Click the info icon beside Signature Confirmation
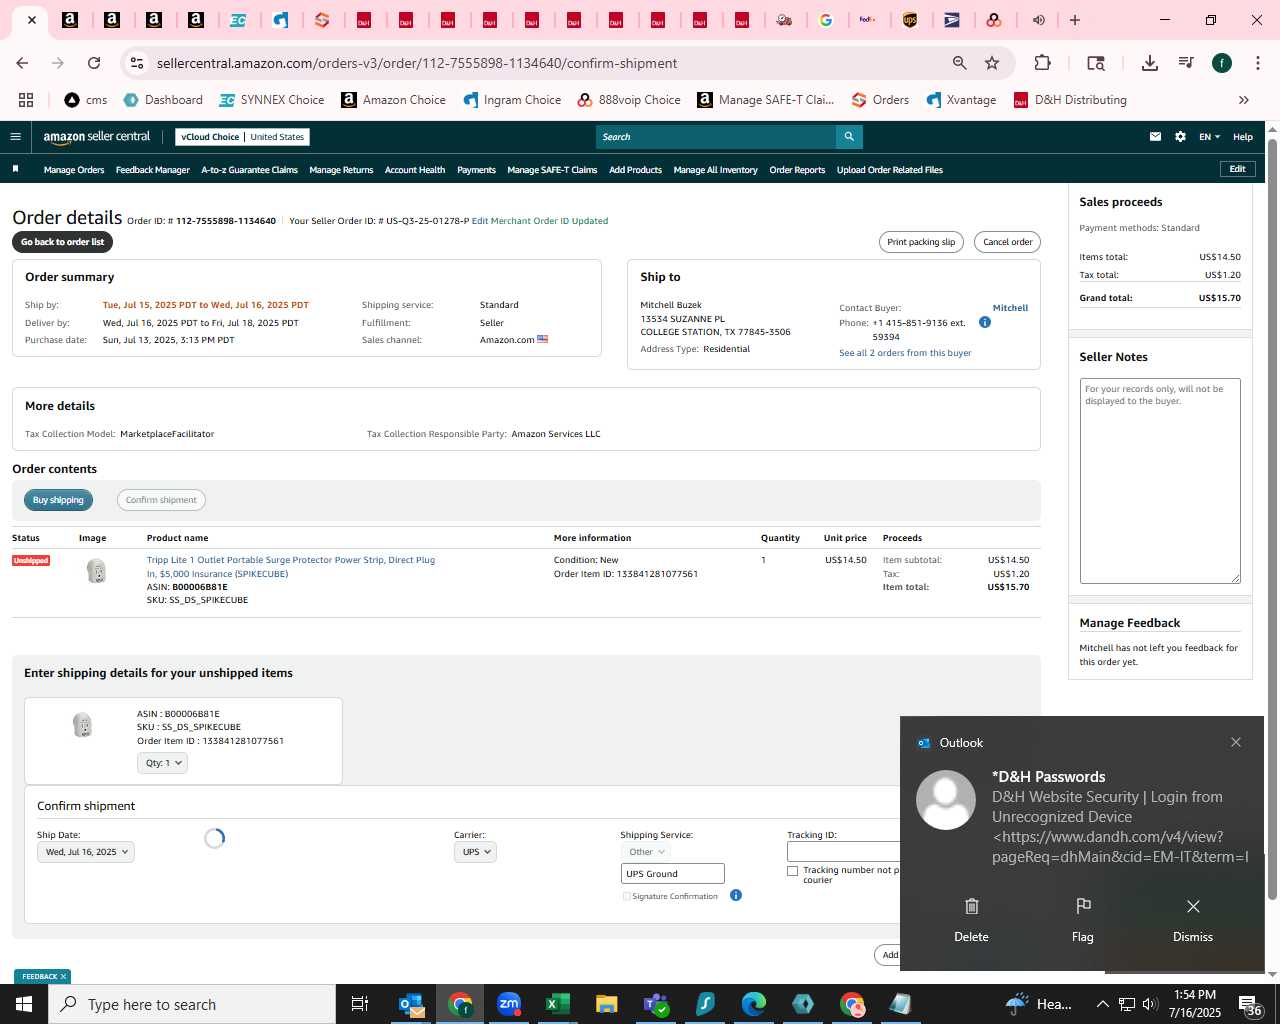Image resolution: width=1280 pixels, height=1024 pixels. [x=736, y=895]
